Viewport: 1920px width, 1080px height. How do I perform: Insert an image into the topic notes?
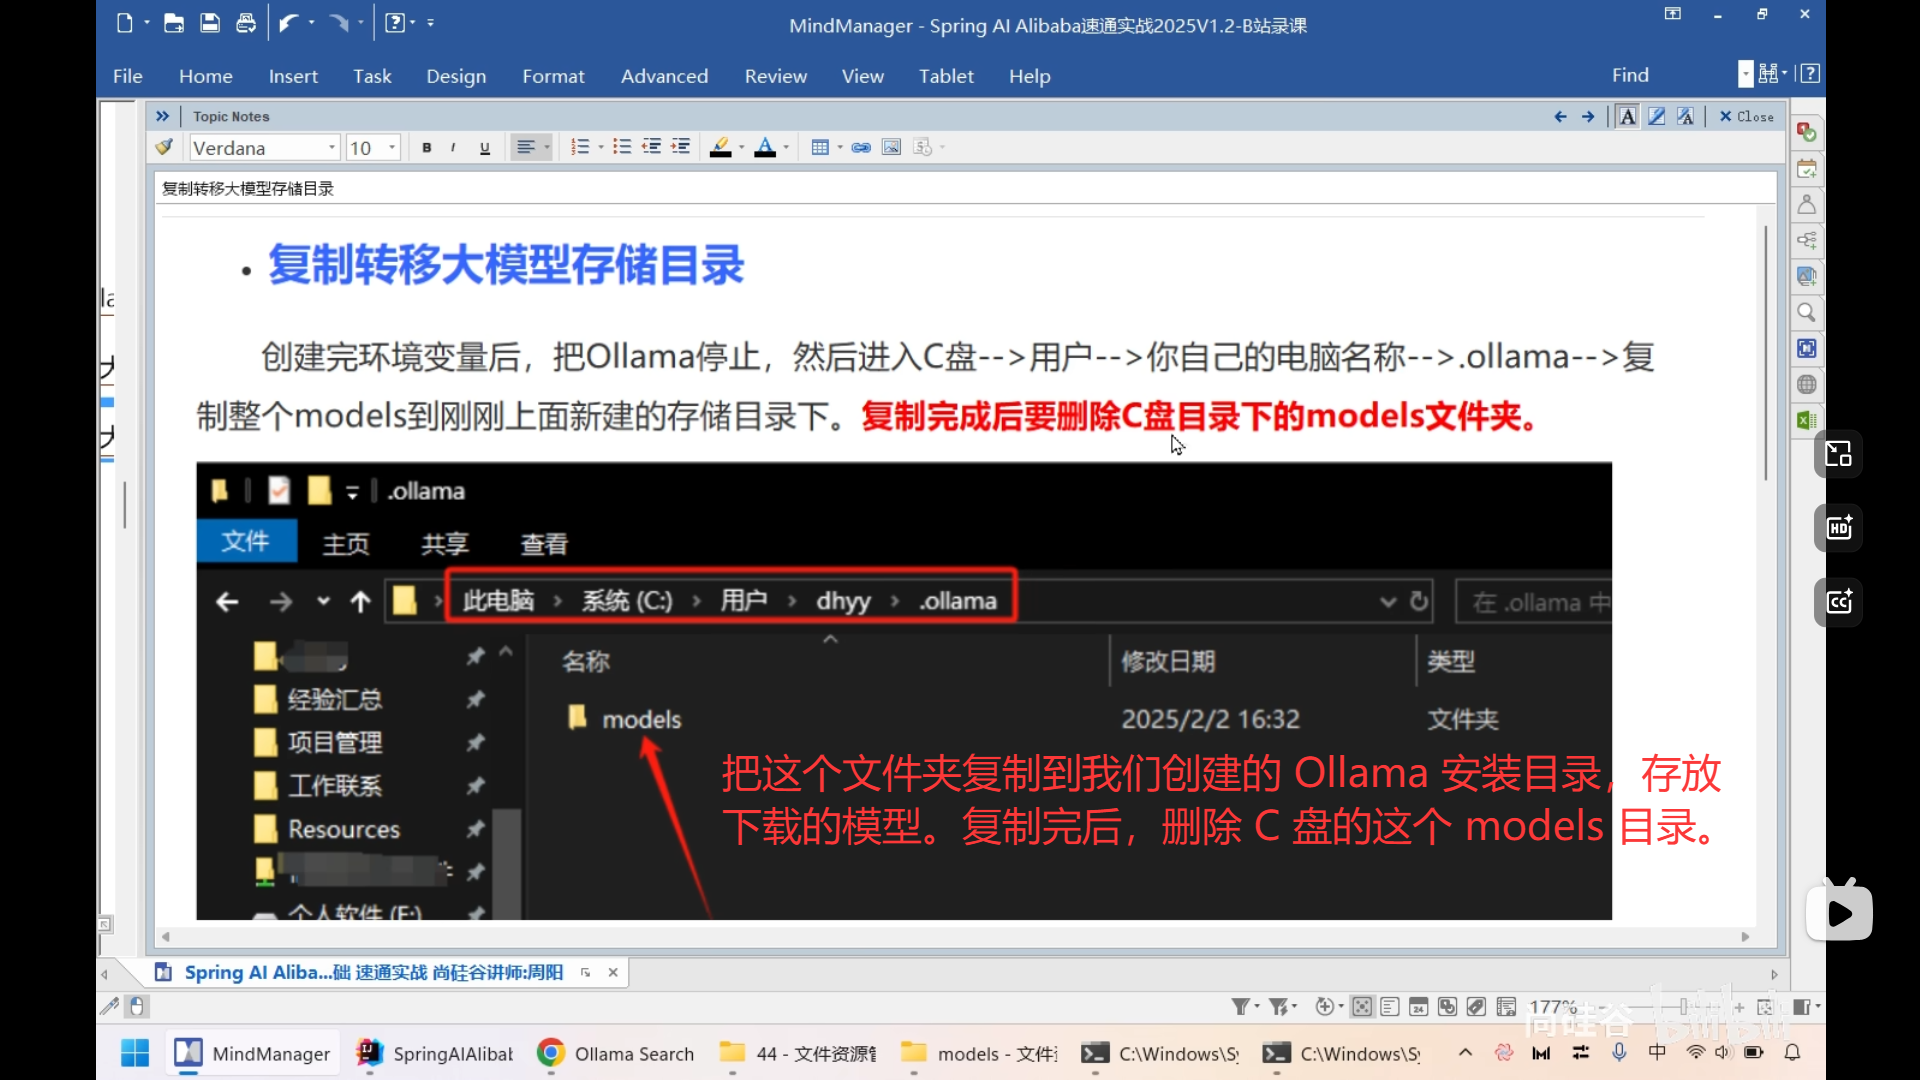tap(890, 147)
